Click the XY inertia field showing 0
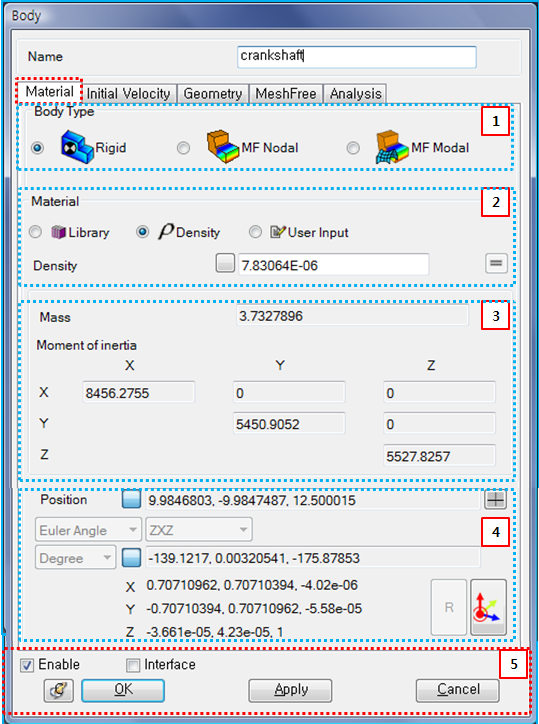539x724 pixels. tap(289, 392)
